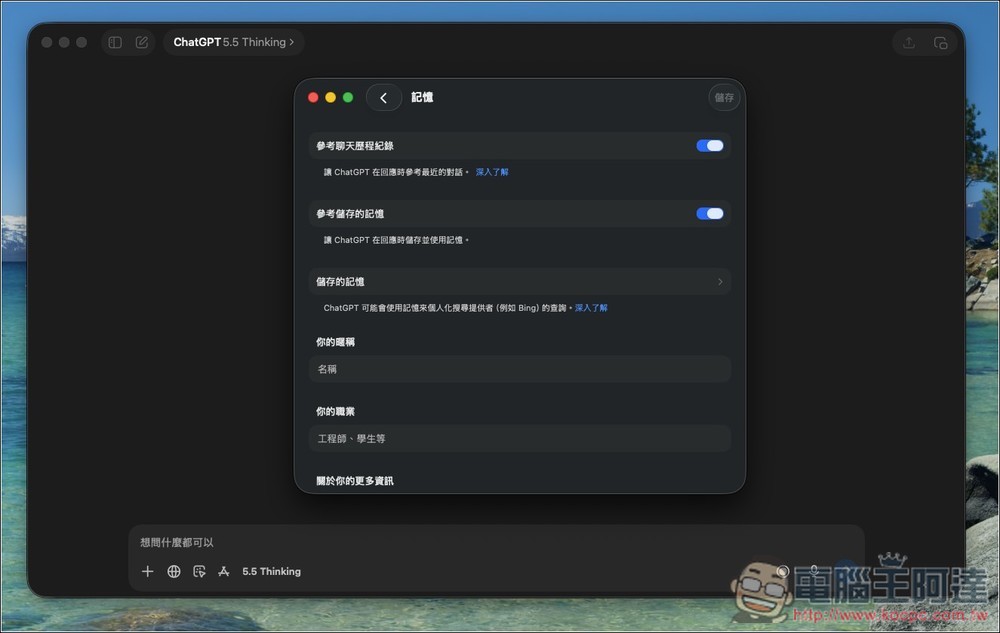Click the image tool icon in composer
Viewport: 1000px width, 633px height.
[x=199, y=571]
